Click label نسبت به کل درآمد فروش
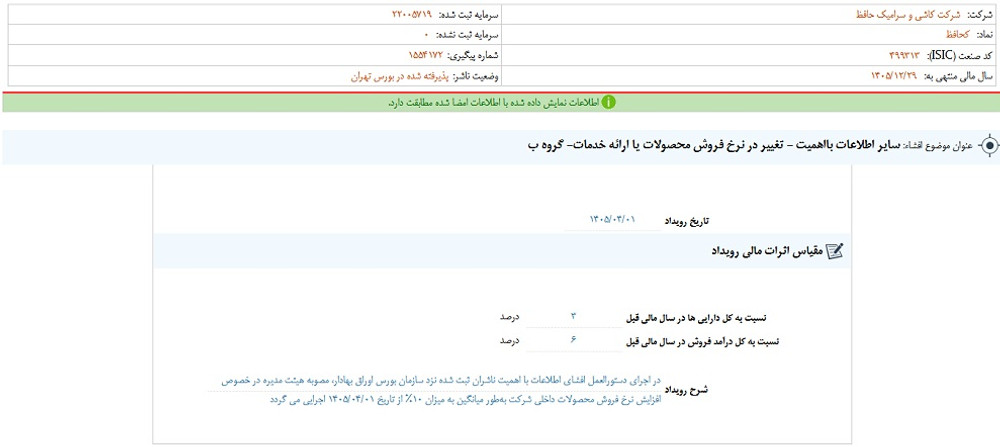 pyautogui.click(x=702, y=342)
